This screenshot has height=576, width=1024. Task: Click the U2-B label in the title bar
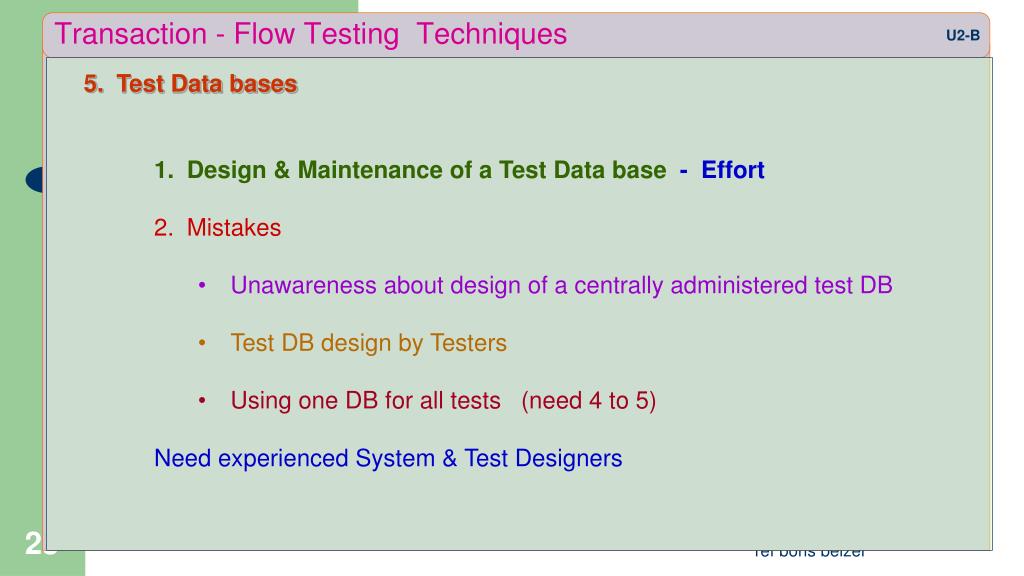tap(963, 35)
